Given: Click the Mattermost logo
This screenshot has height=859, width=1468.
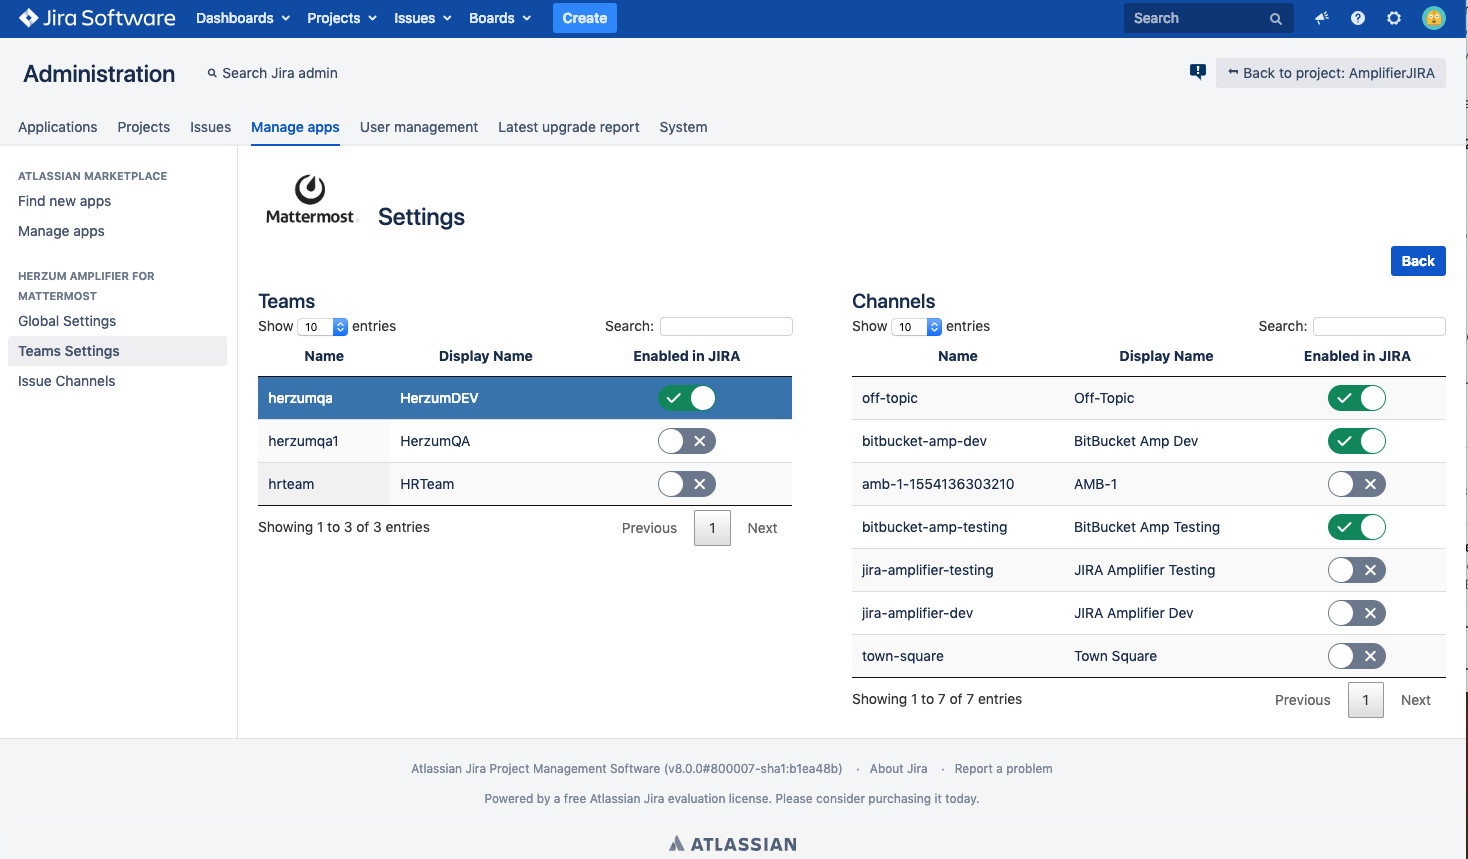Looking at the screenshot, I should (310, 200).
